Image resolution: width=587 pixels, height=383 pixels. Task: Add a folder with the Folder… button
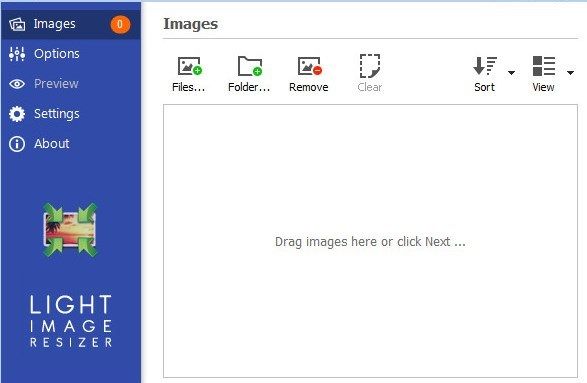click(x=249, y=74)
